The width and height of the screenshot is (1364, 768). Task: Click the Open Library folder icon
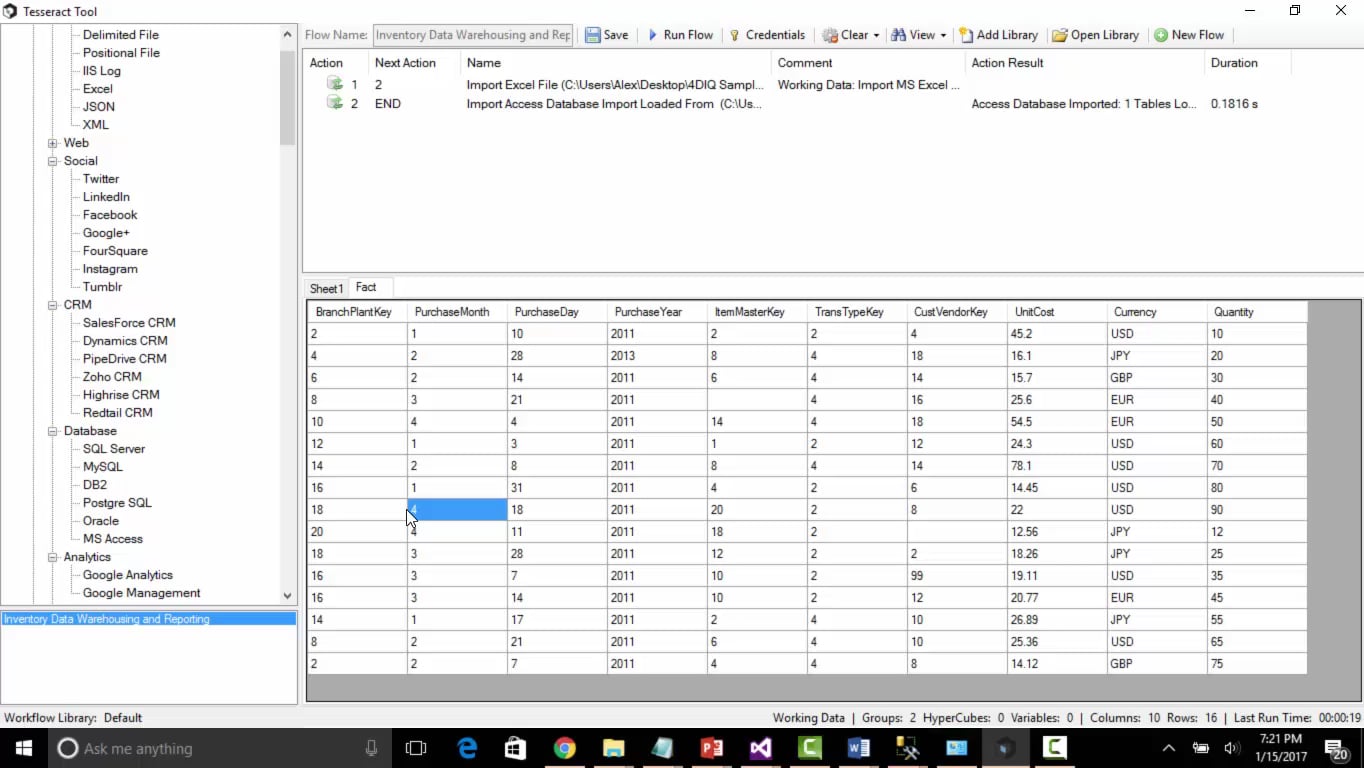[1059, 35]
